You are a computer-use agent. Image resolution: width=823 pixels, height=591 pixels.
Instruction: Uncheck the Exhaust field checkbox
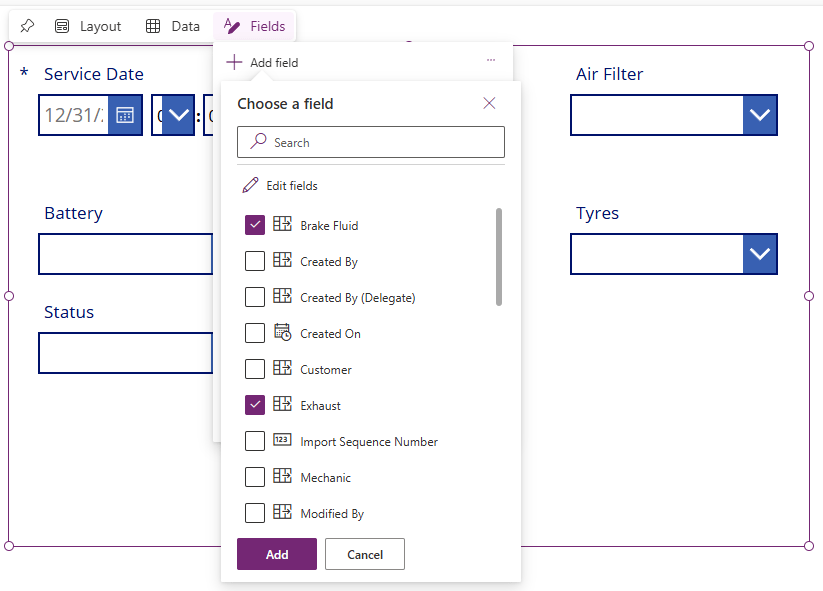pos(255,406)
